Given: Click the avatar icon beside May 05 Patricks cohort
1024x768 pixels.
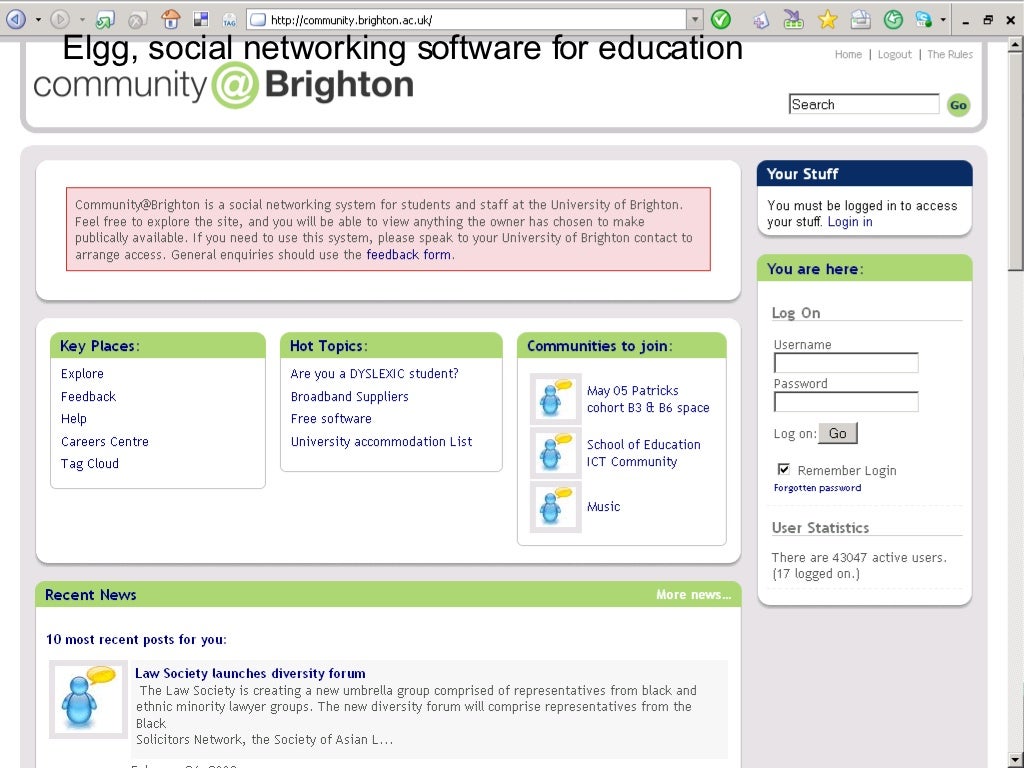Looking at the screenshot, I should tap(555, 398).
